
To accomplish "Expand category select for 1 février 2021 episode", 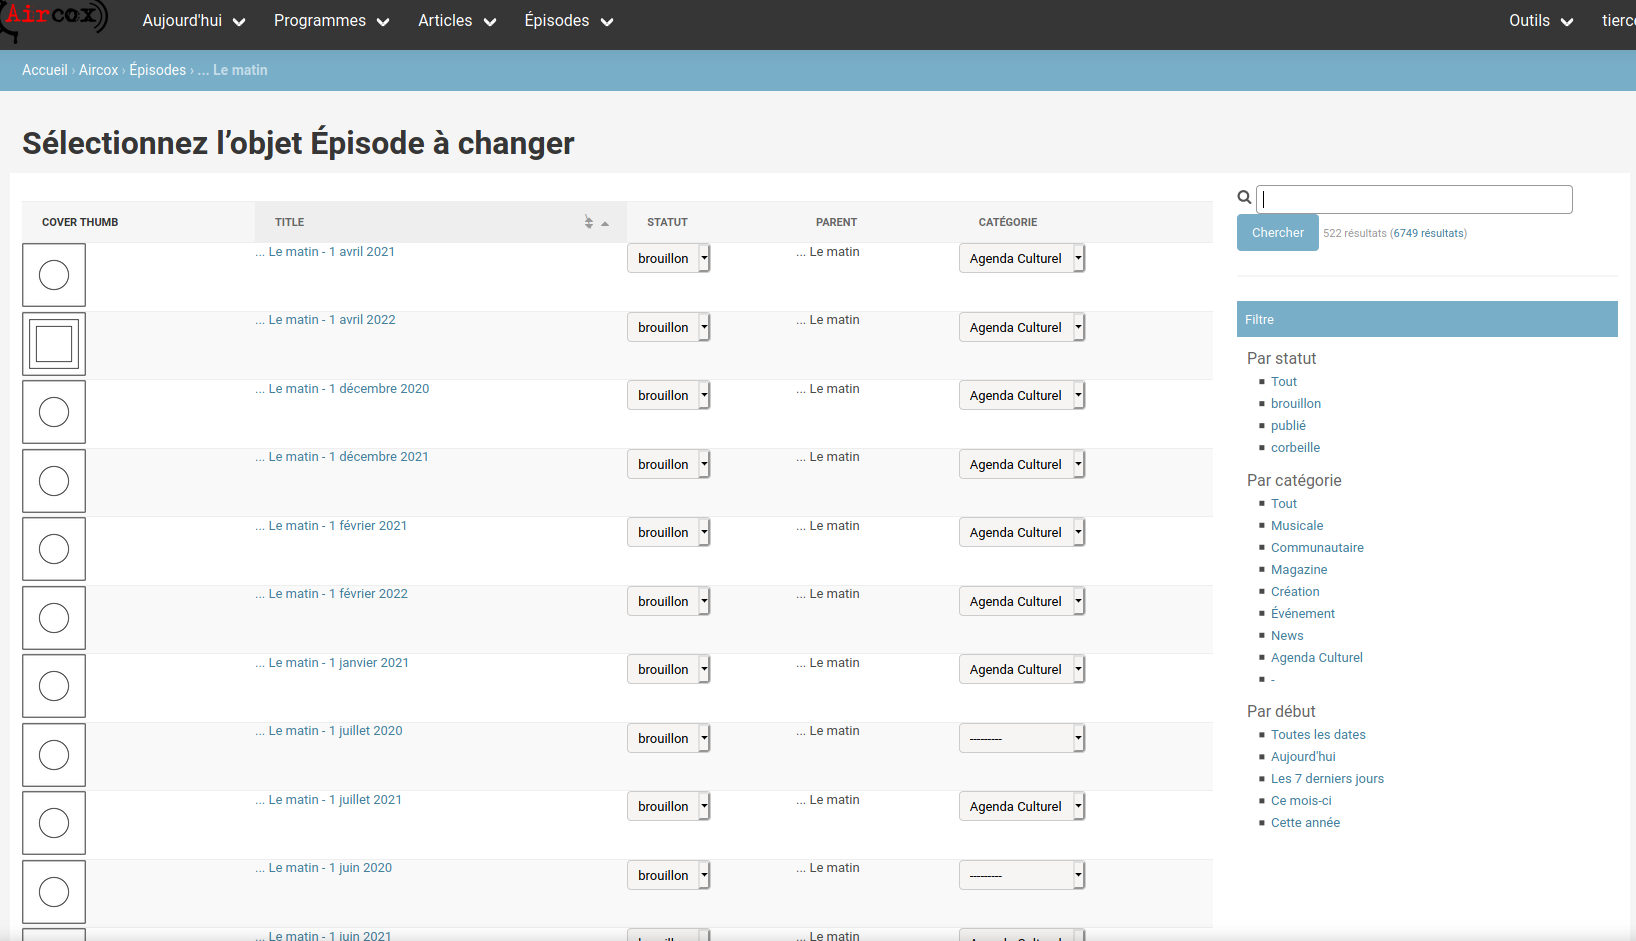I will (1021, 533).
